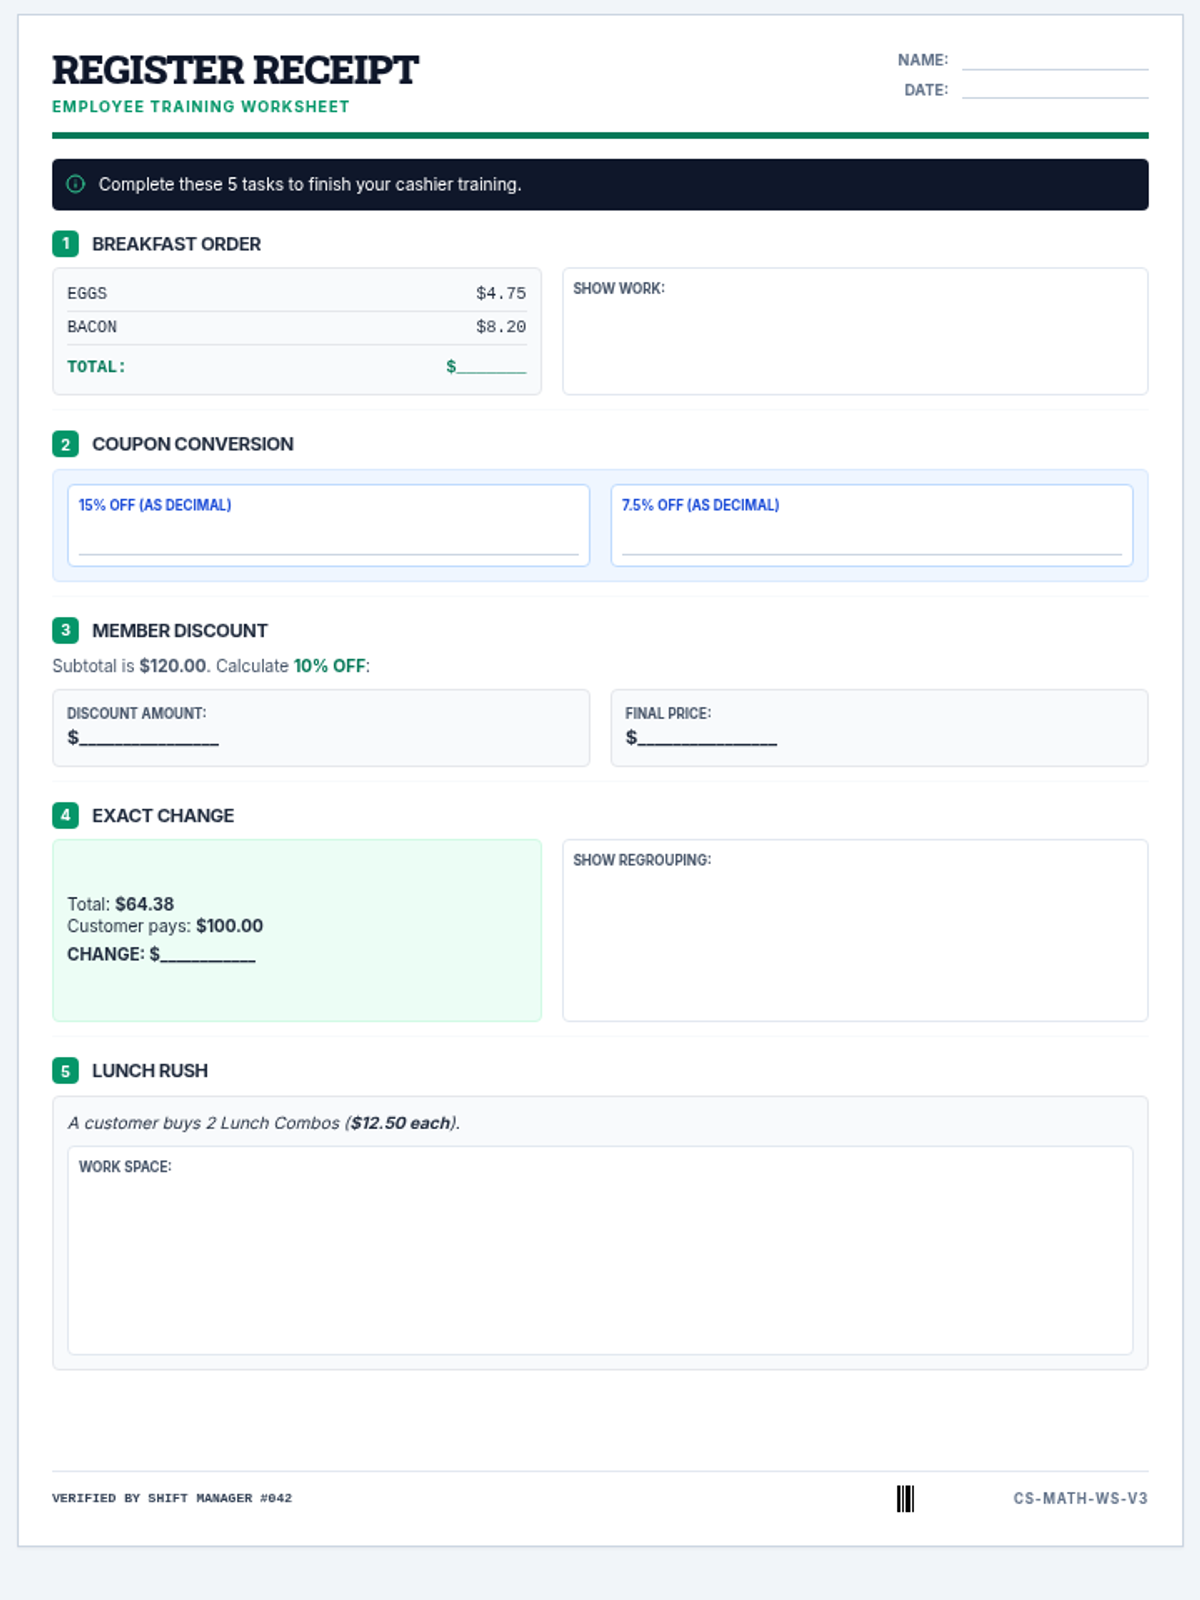Viewport: 1200px width, 1600px height.
Task: Click the DATE blank line
Action: coord(1054,90)
